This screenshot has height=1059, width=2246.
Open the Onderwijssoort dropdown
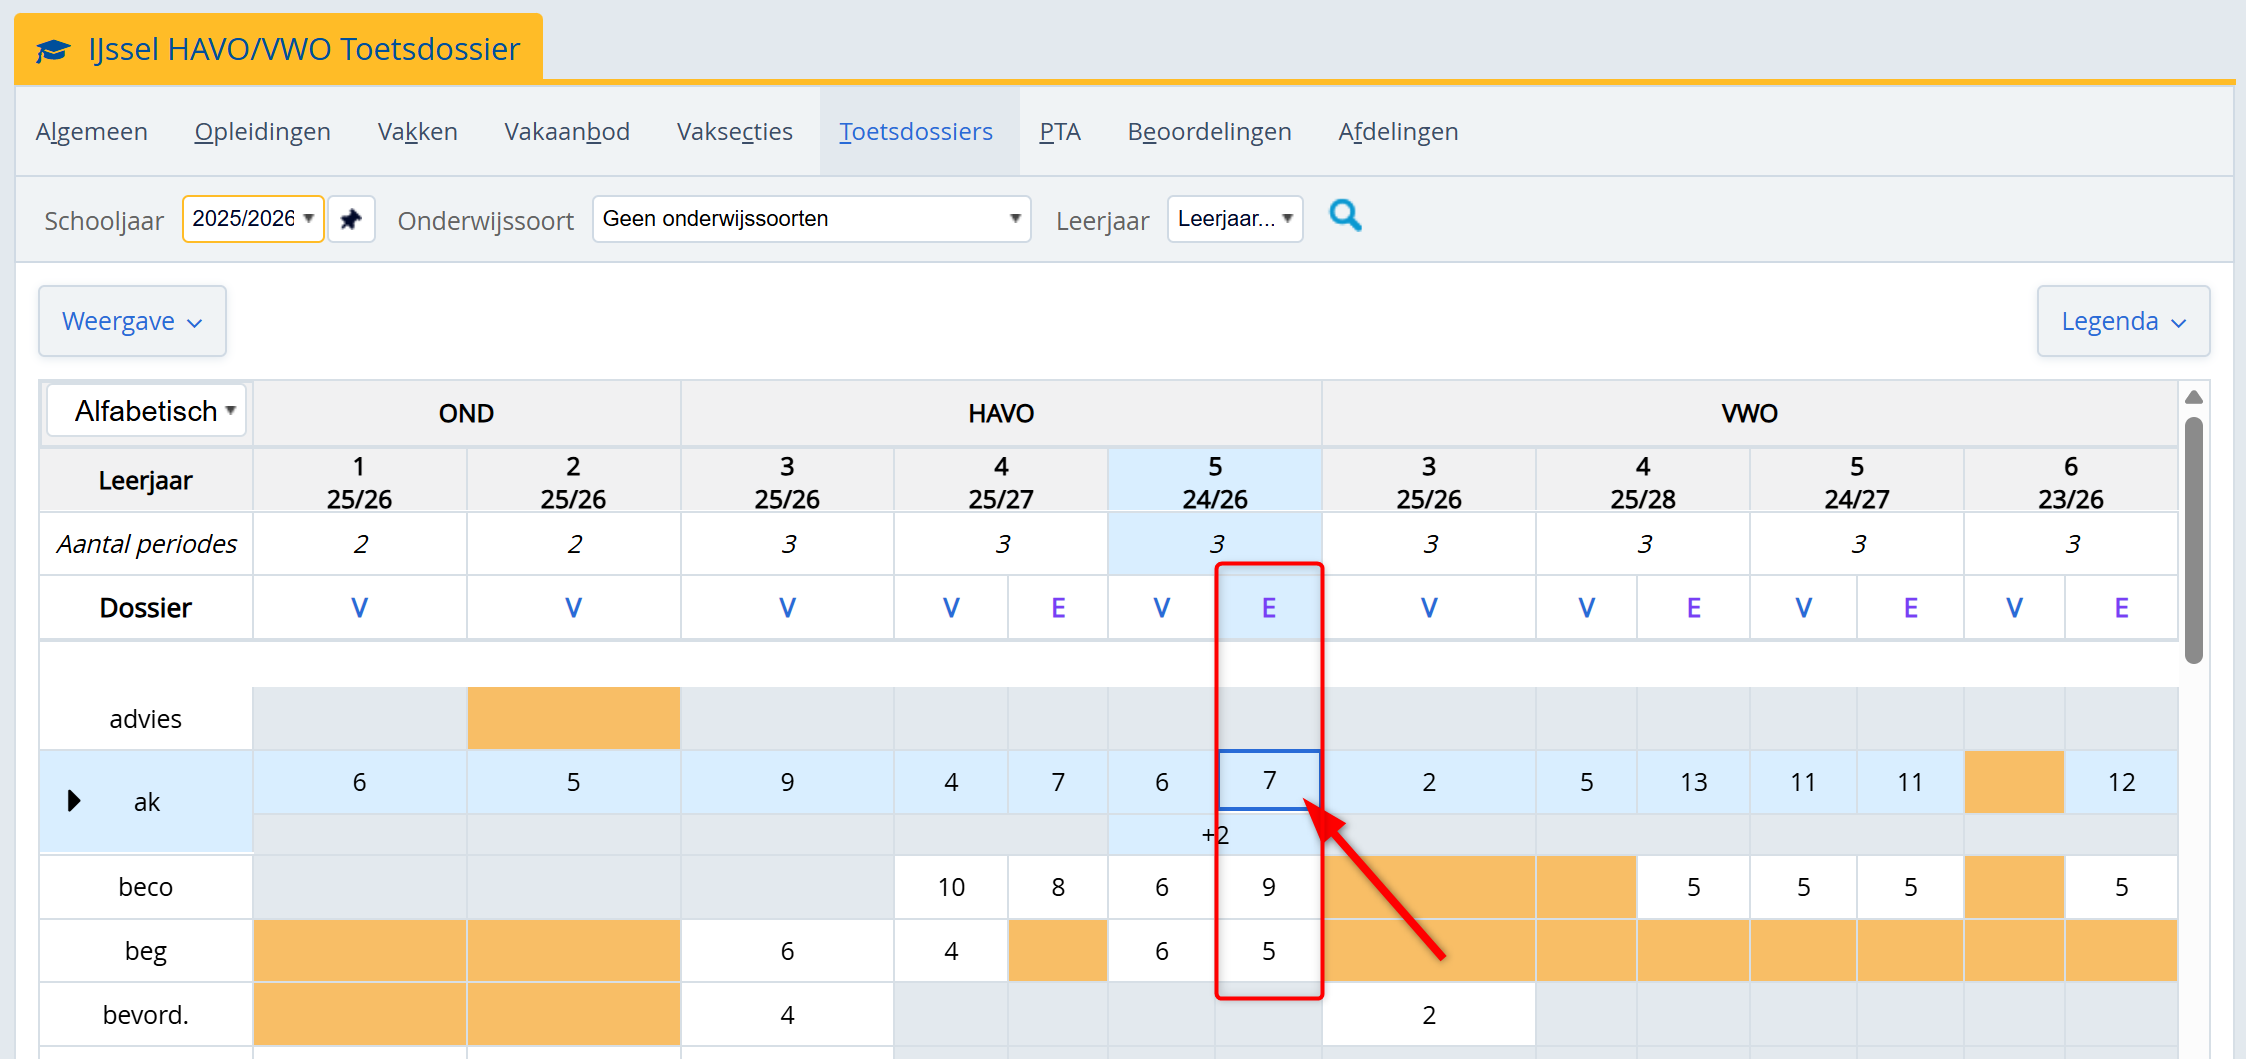click(x=811, y=219)
